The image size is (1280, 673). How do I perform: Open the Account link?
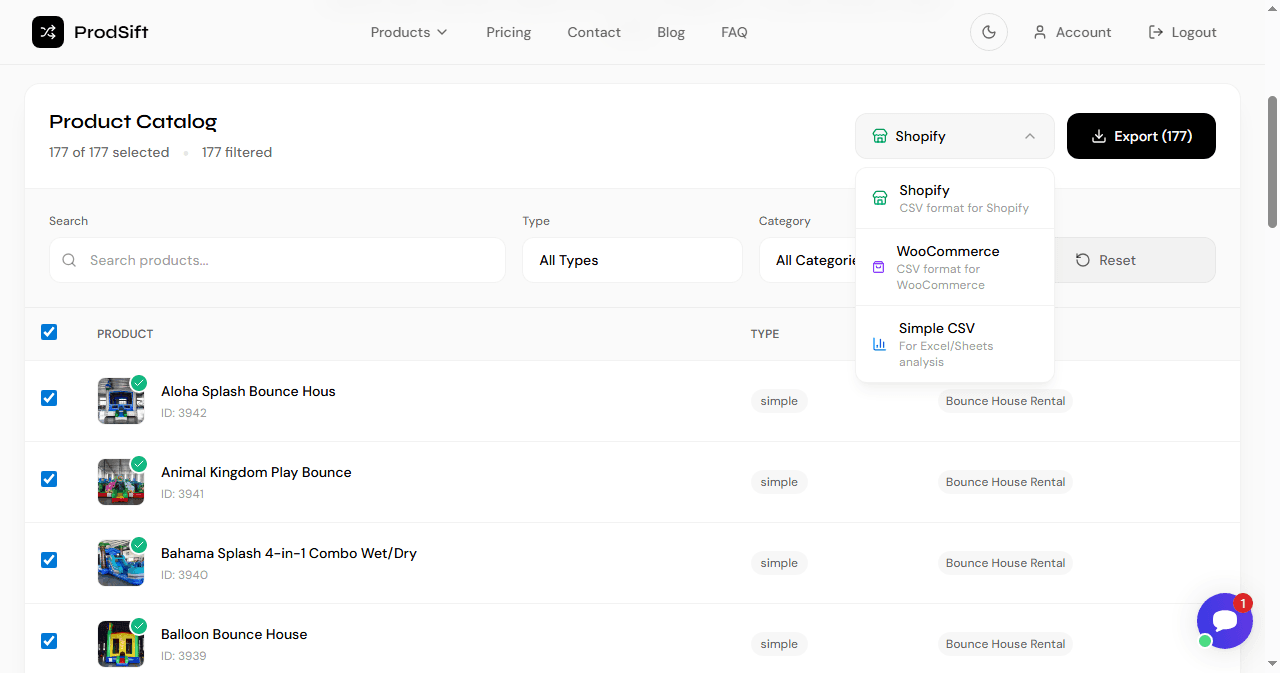pos(1072,32)
